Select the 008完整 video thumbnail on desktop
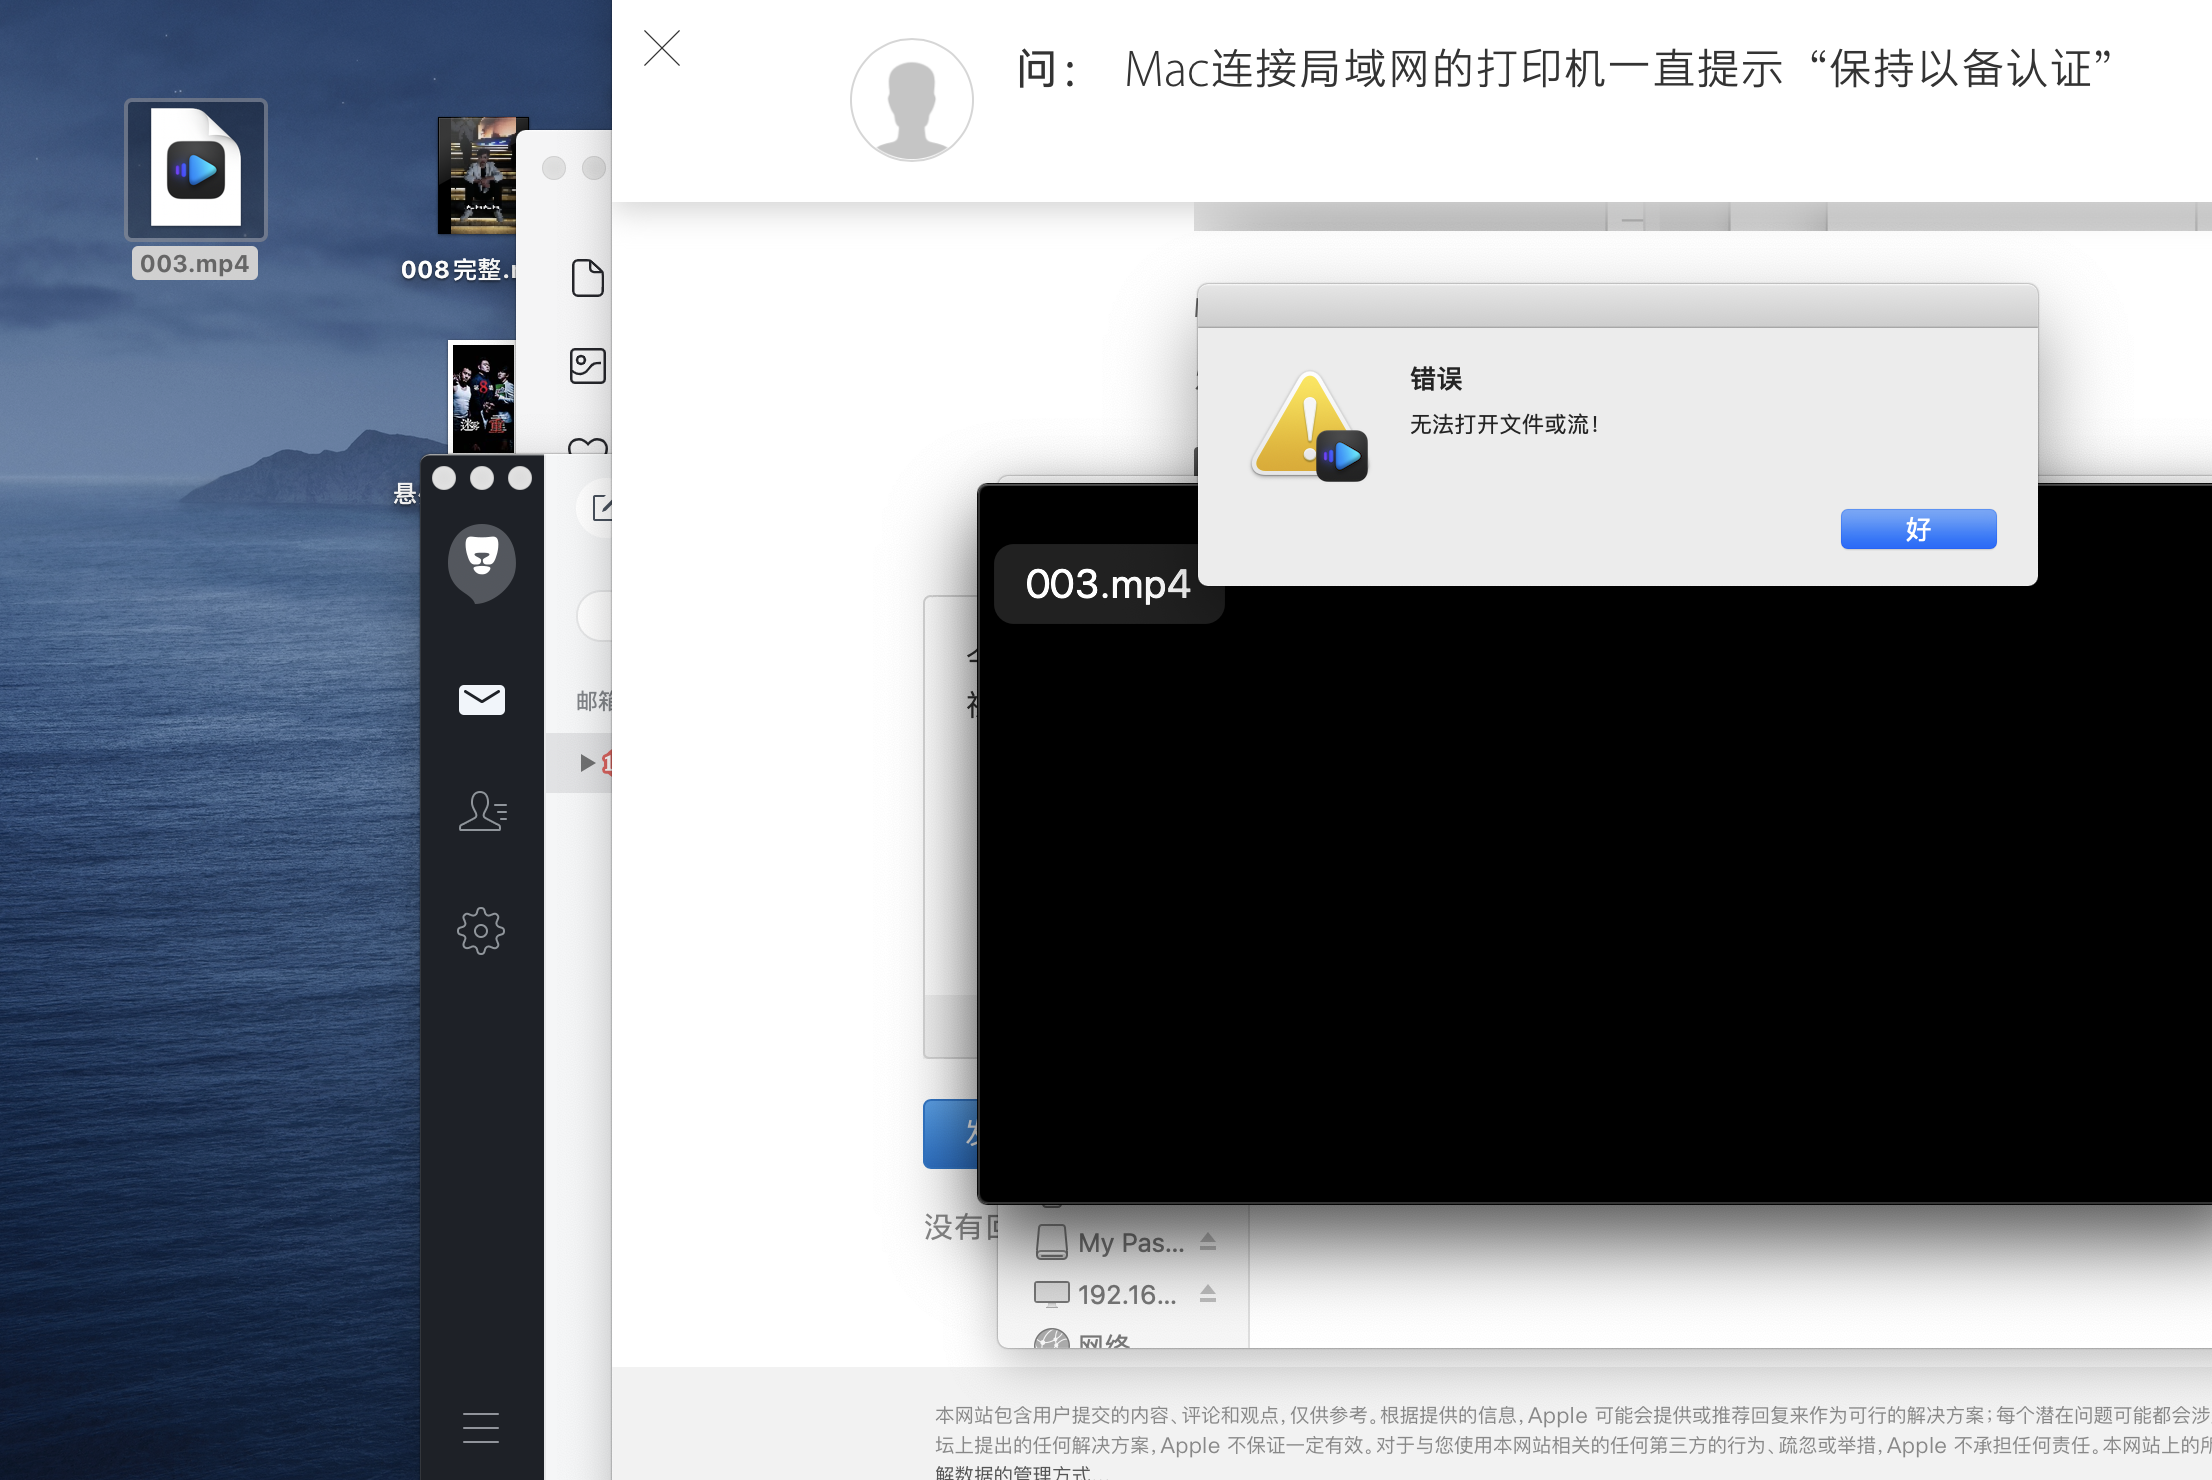The width and height of the screenshot is (2212, 1480). pos(477,176)
